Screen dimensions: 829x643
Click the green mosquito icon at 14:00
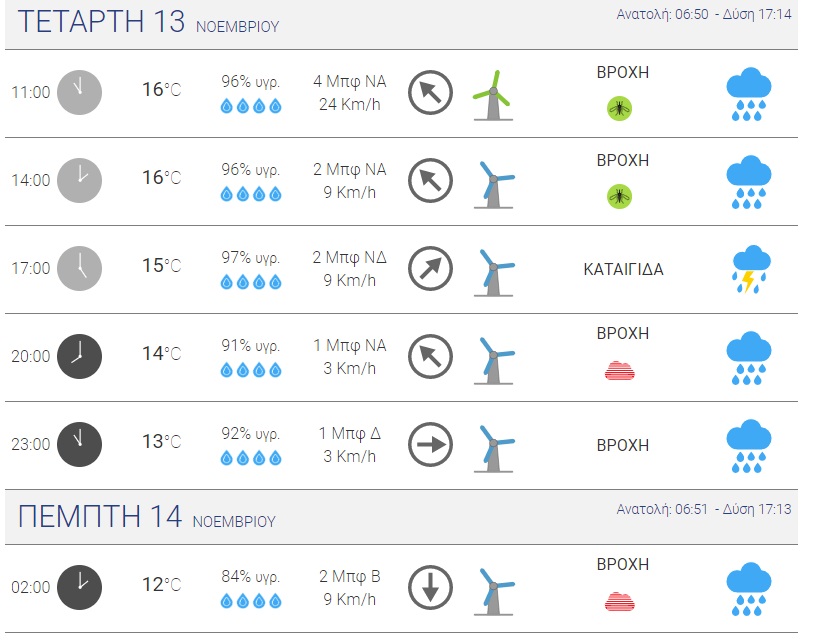620,196
